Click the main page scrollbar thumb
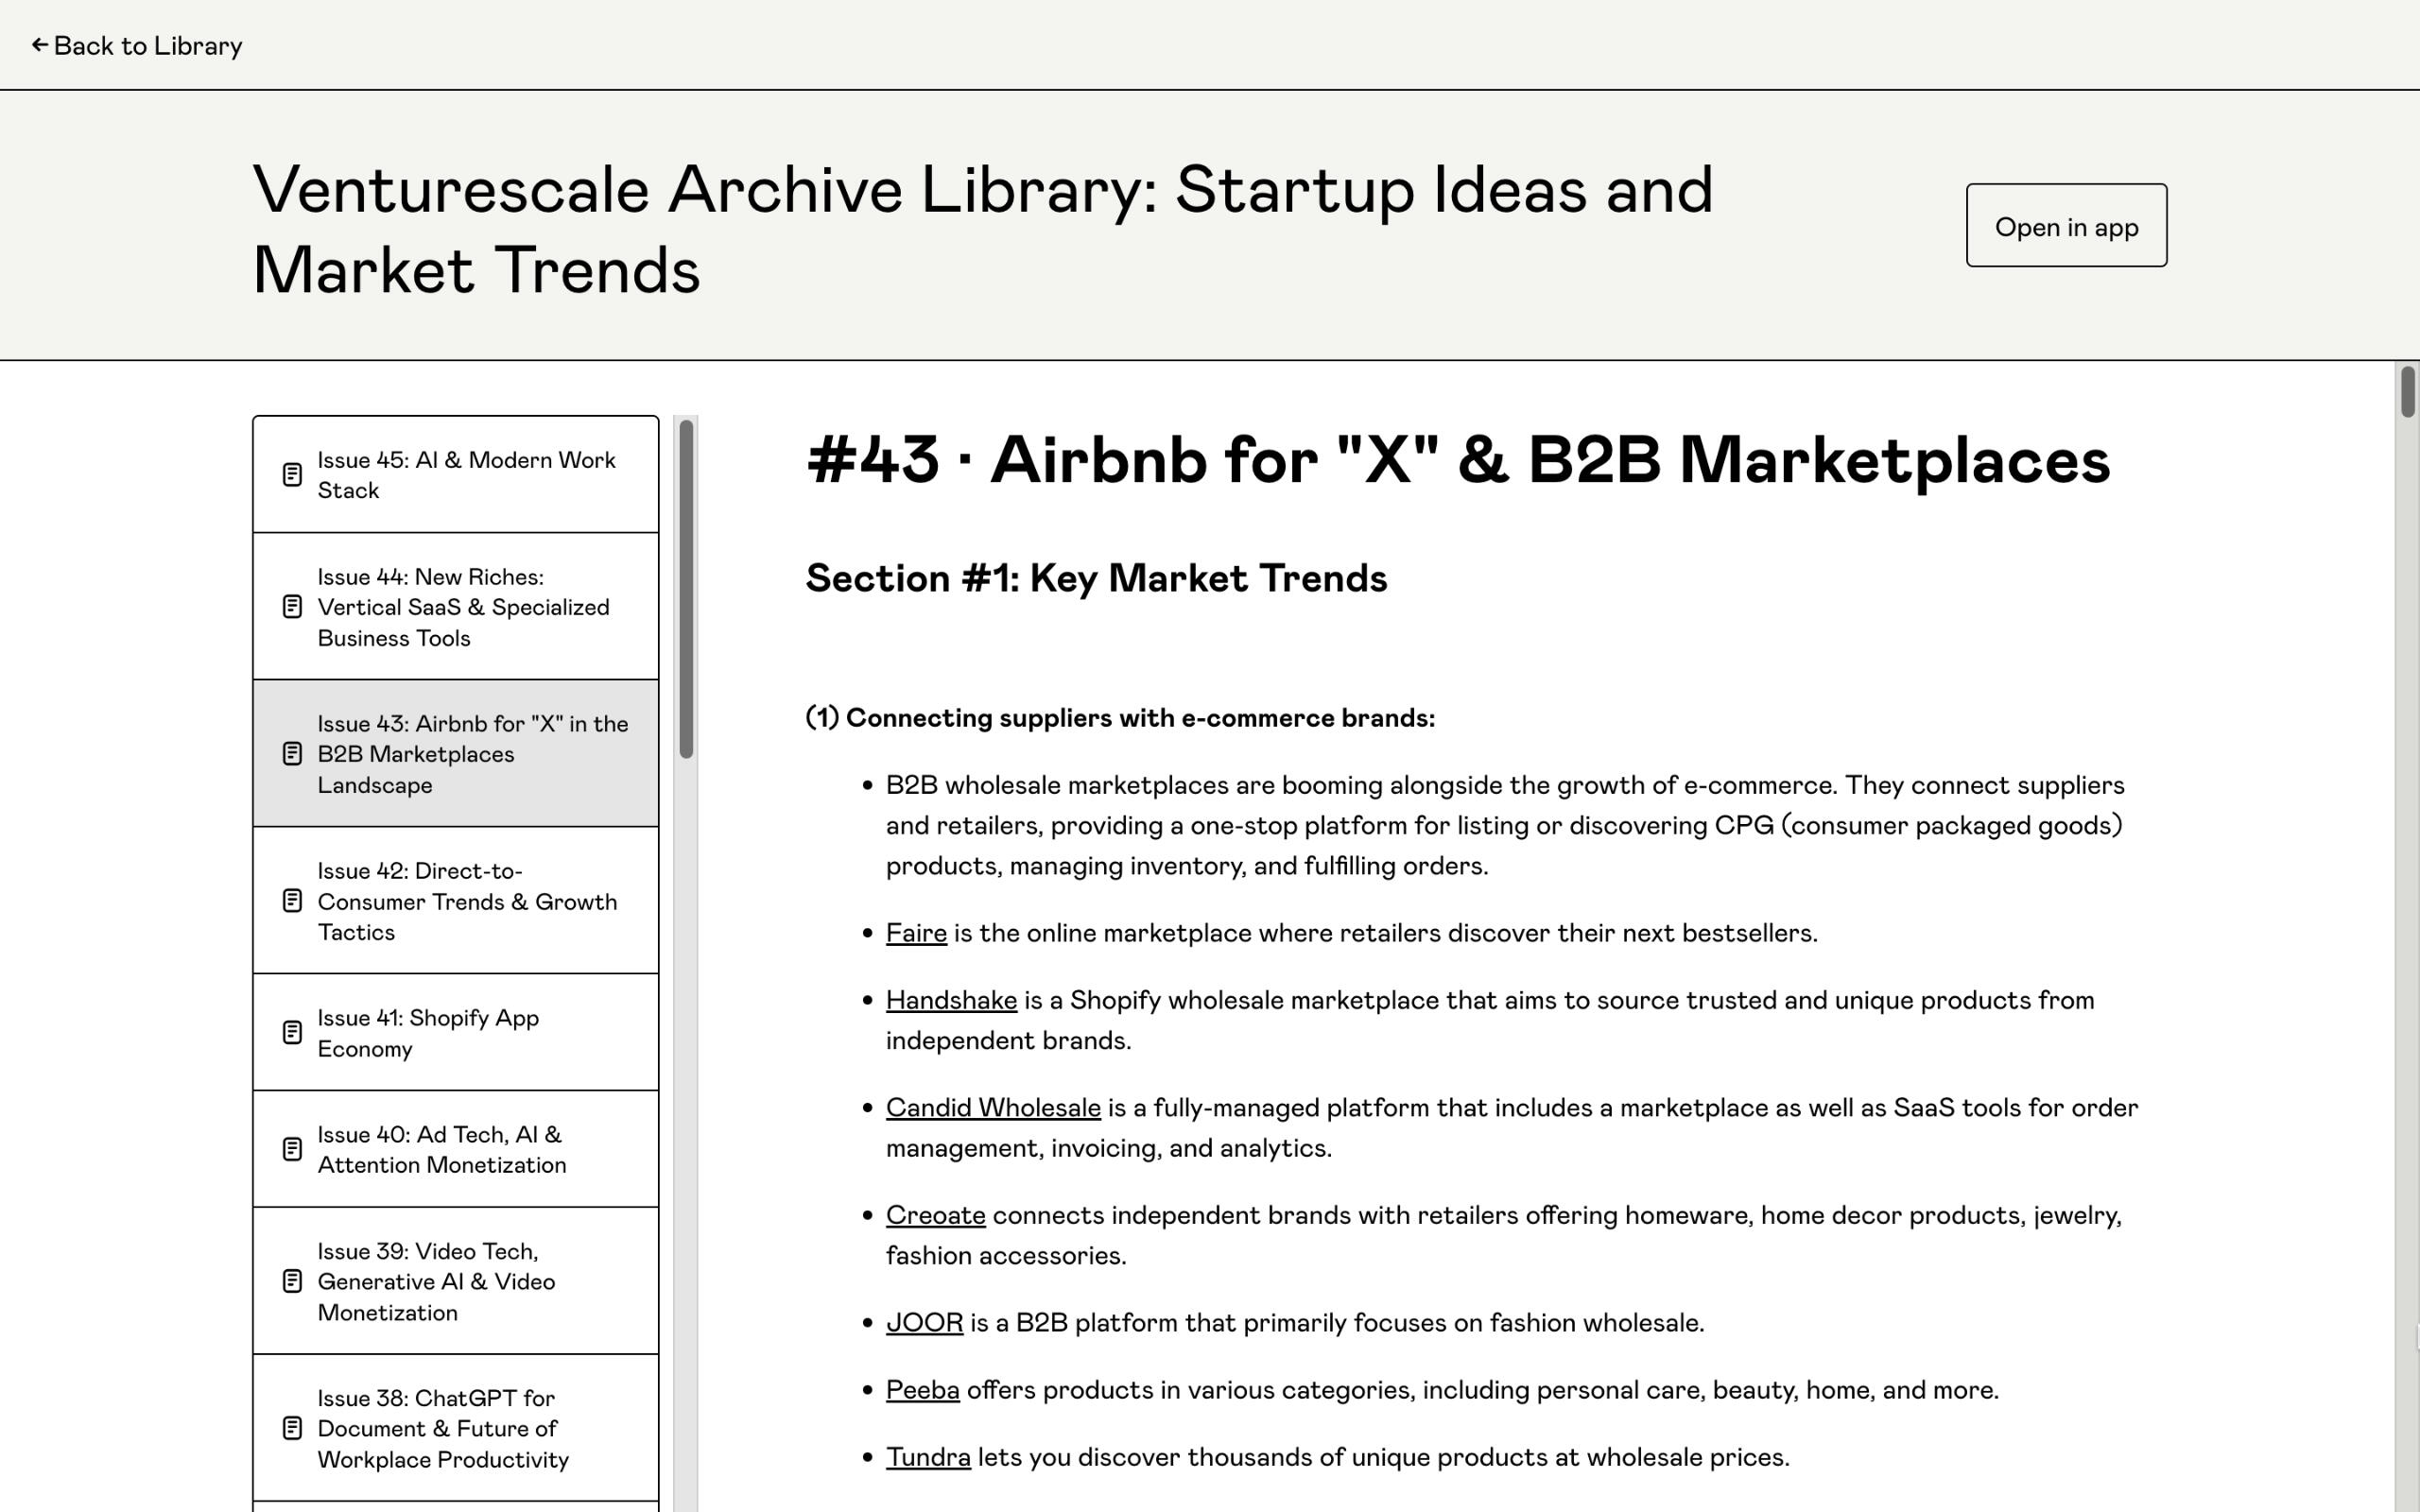This screenshot has width=2420, height=1512. click(2407, 392)
